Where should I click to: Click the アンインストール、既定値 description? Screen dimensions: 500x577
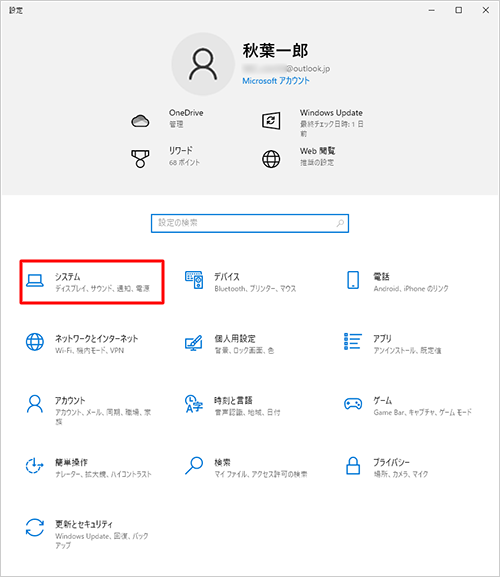pyautogui.click(x=407, y=350)
